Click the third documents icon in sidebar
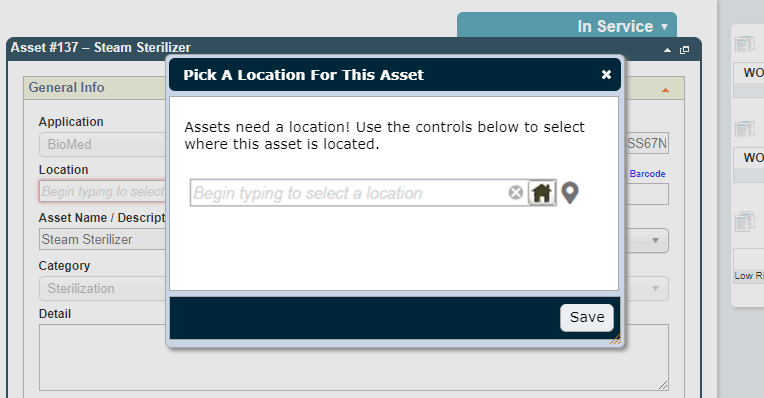The image size is (764, 398). (745, 221)
